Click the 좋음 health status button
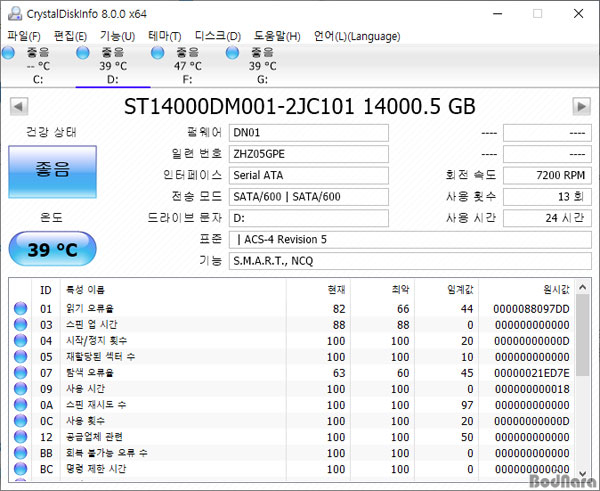The width and height of the screenshot is (600, 491). tap(52, 172)
